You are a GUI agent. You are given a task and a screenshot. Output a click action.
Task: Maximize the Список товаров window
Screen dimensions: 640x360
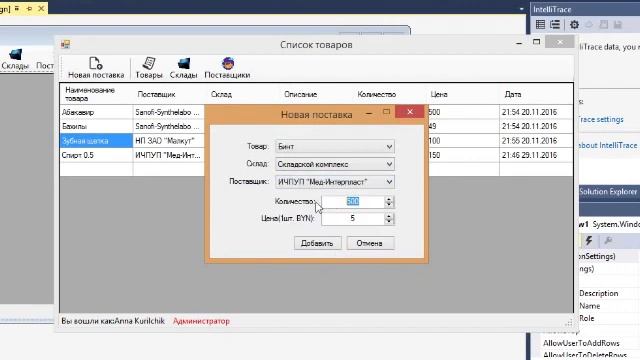536,42
